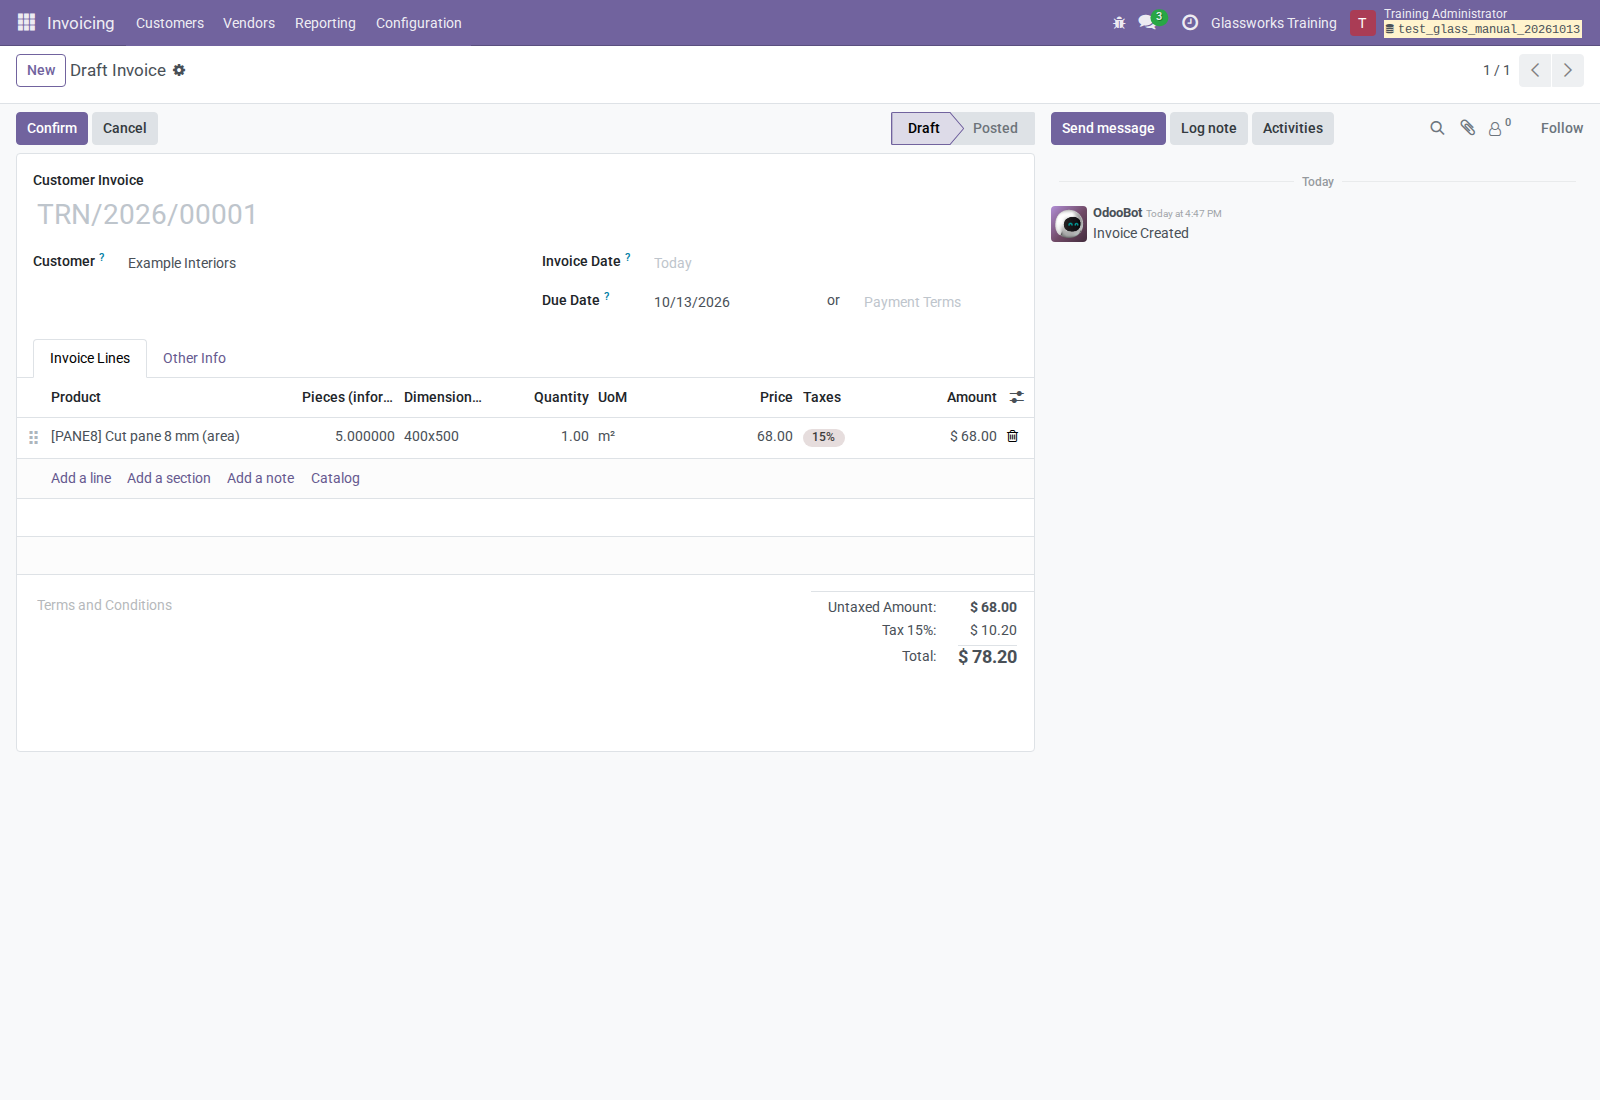
Task: Open the conversations chat icon
Action: 1147,22
